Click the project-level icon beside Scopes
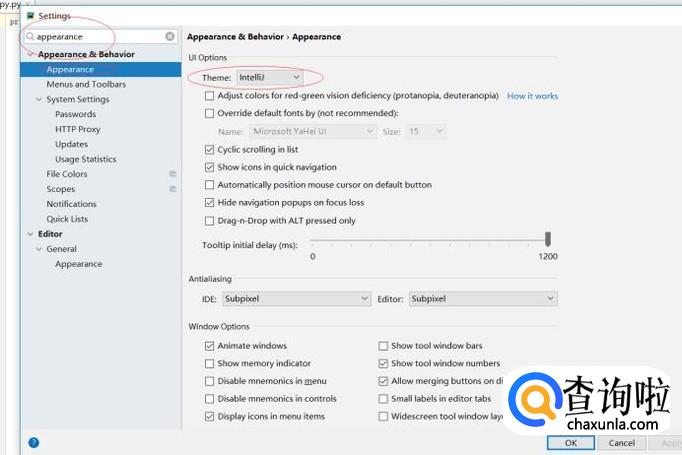This screenshot has width=682, height=455. pyautogui.click(x=173, y=189)
